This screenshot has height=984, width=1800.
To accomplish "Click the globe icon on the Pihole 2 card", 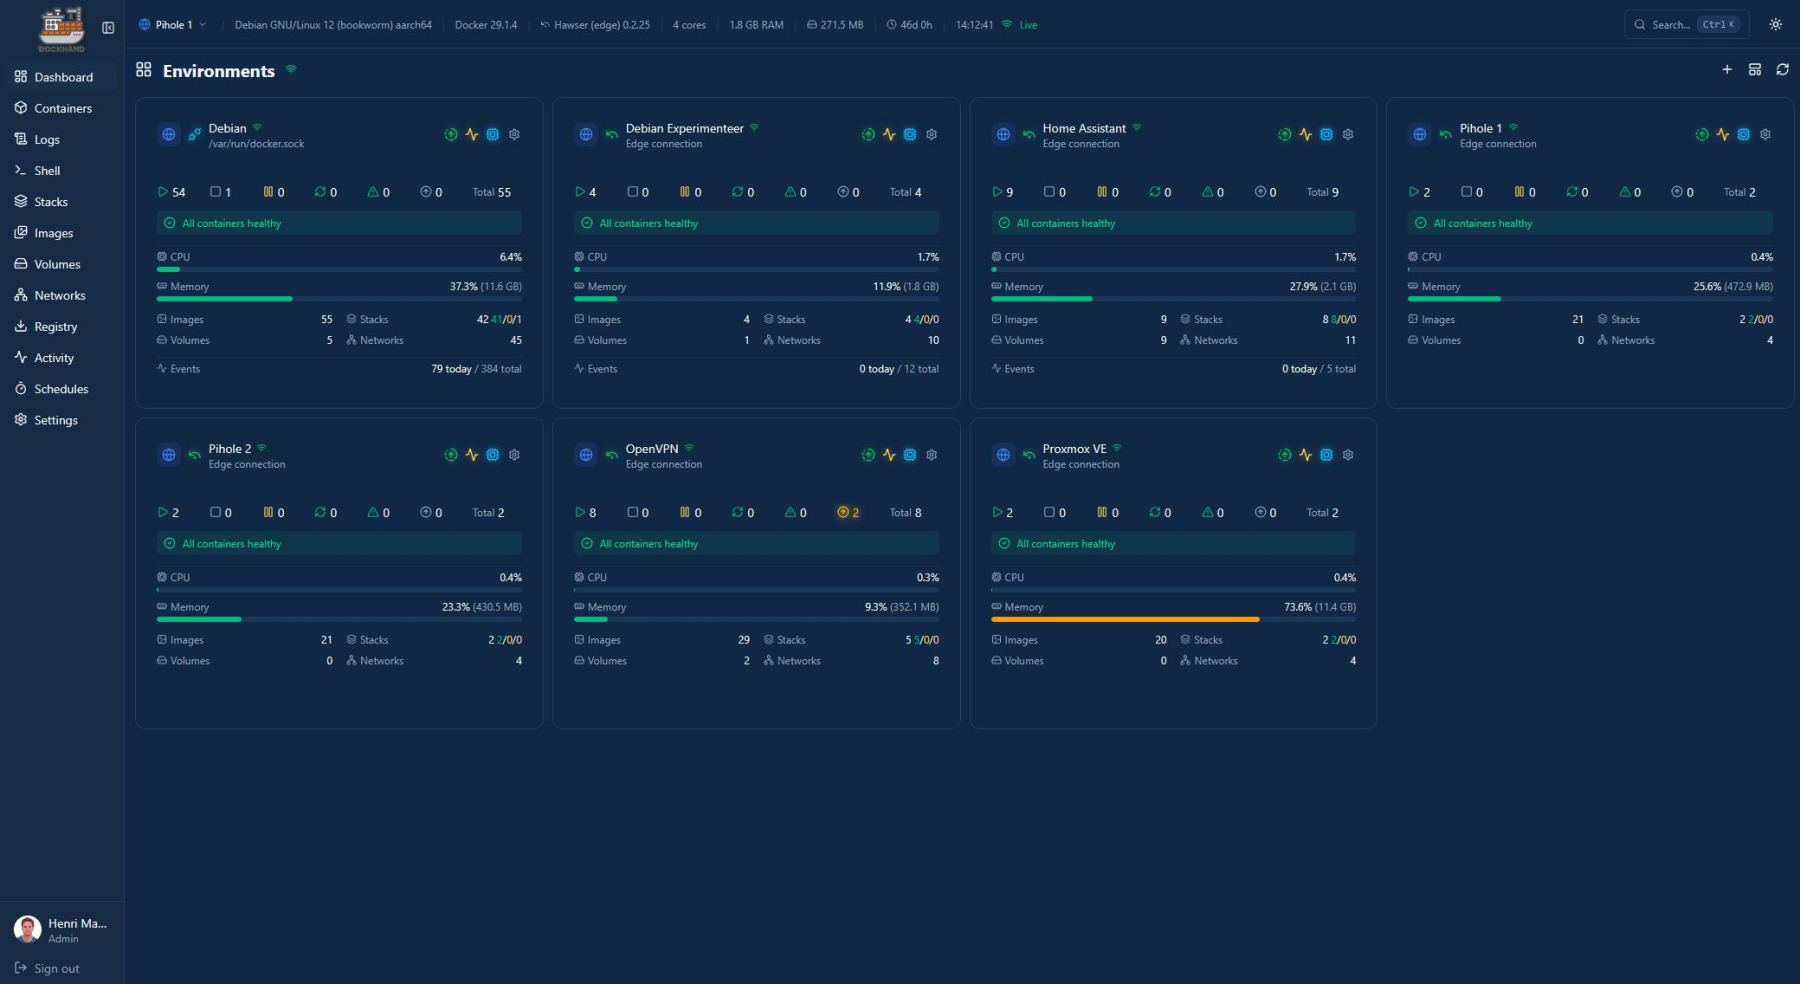I will click(x=169, y=455).
